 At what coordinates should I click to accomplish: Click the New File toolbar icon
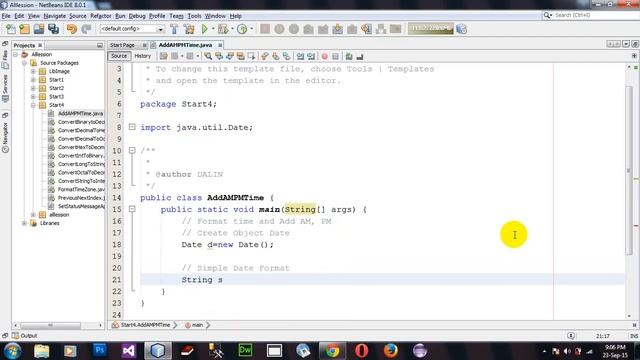(11, 29)
